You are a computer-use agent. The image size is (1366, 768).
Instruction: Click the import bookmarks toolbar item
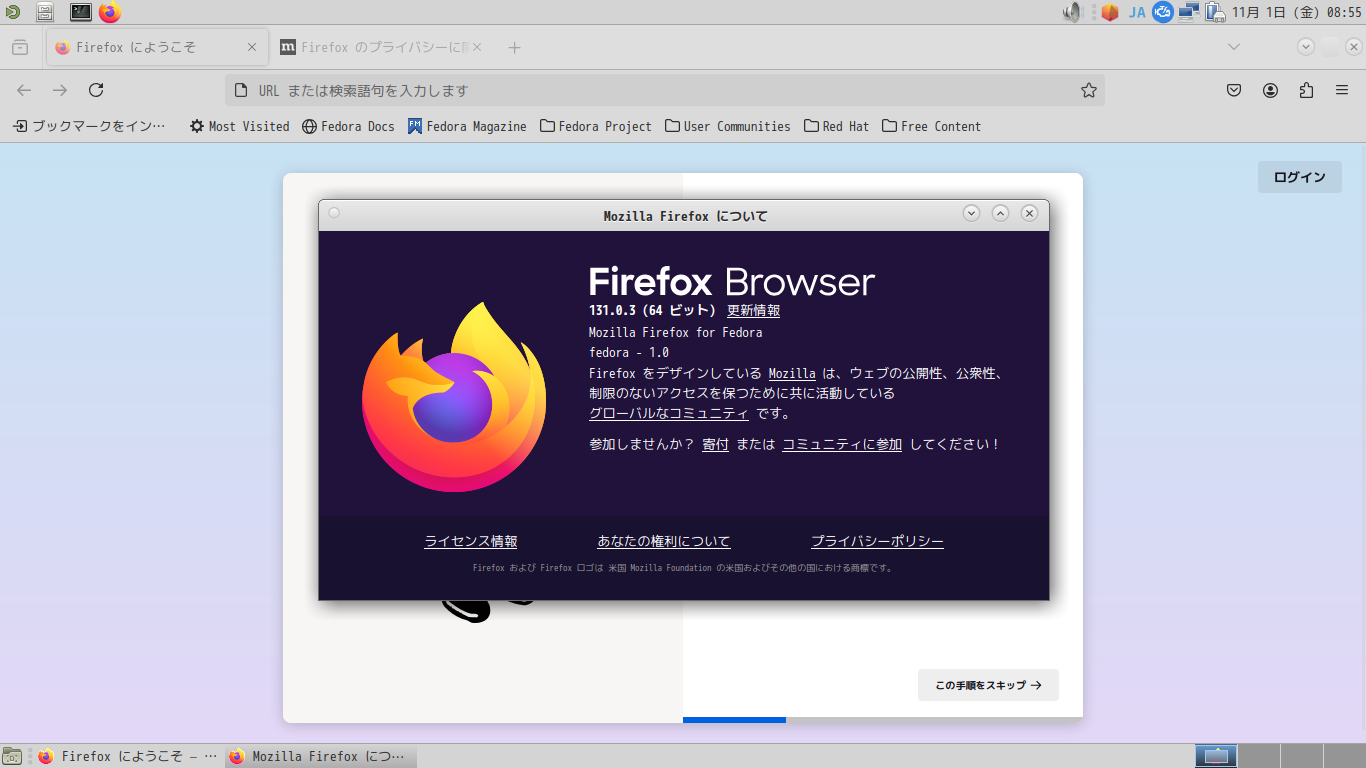[x=89, y=126]
